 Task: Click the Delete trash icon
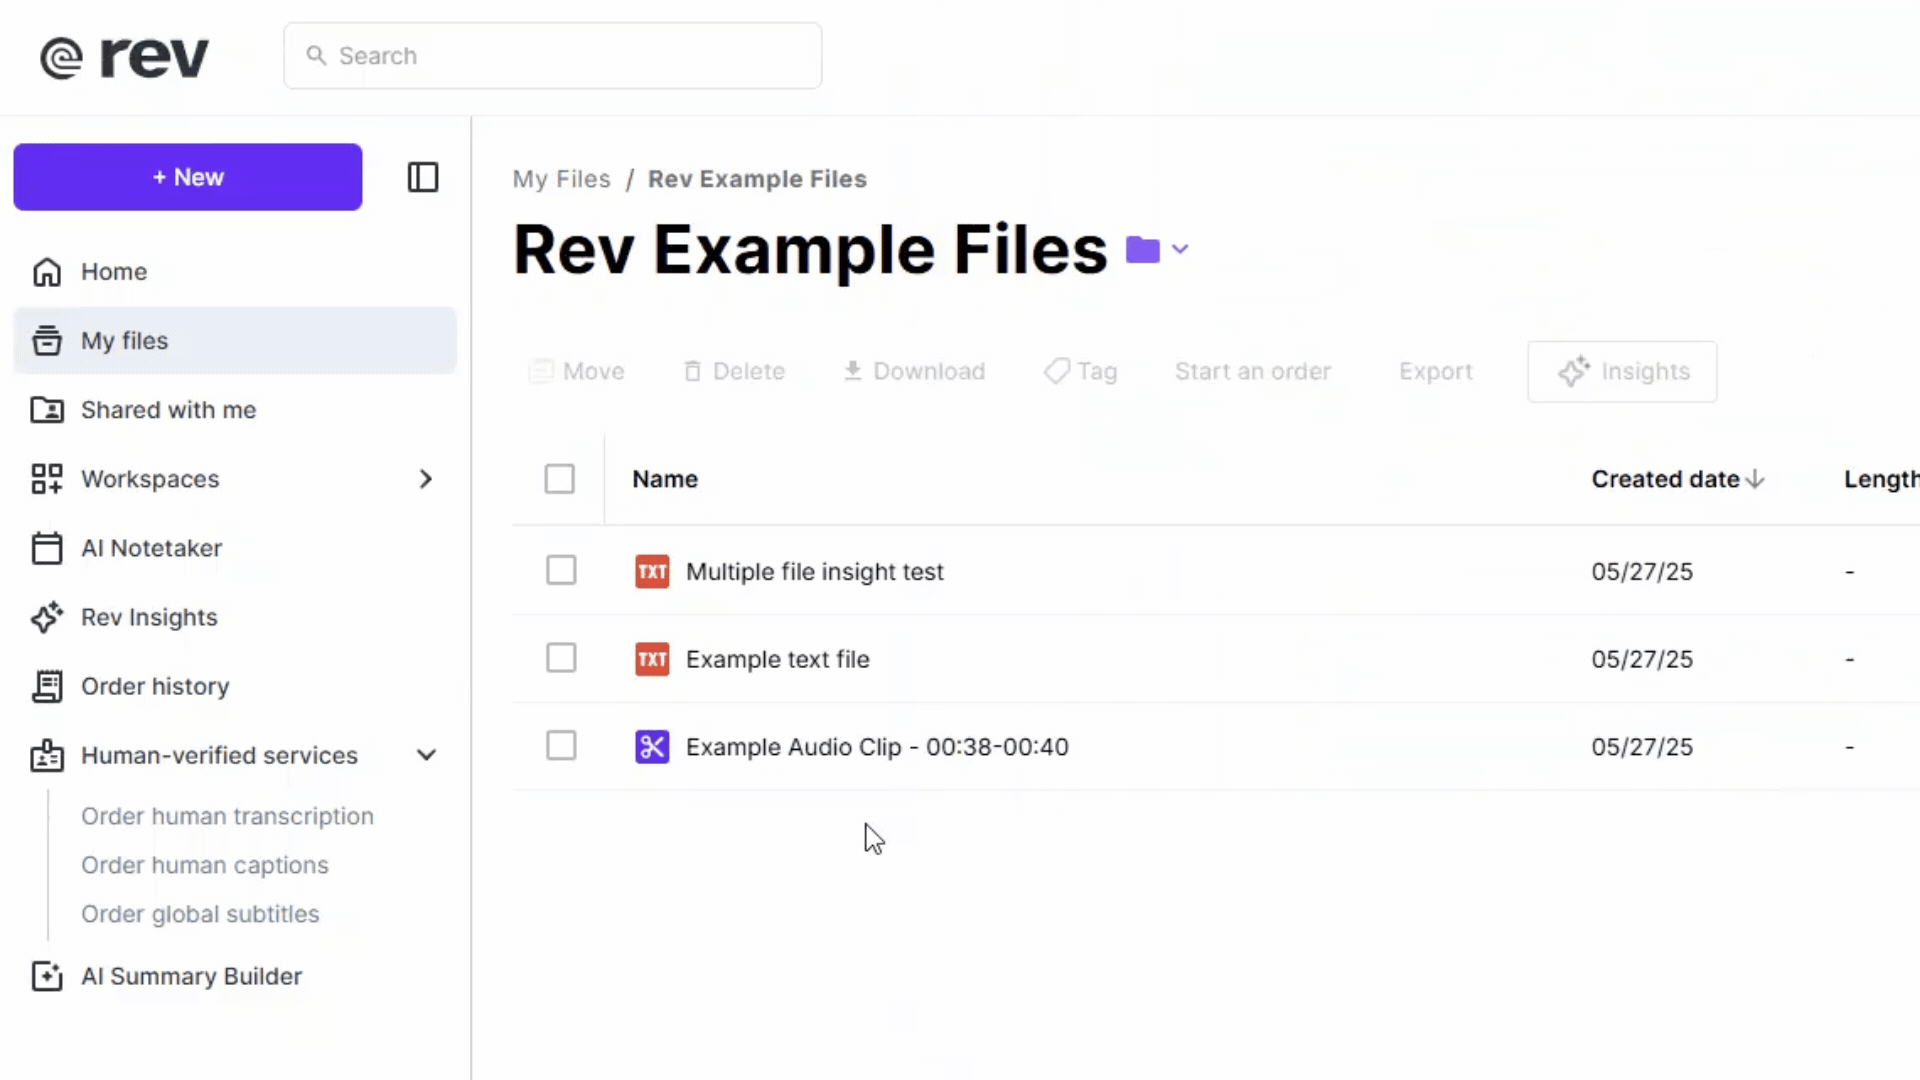click(x=692, y=371)
